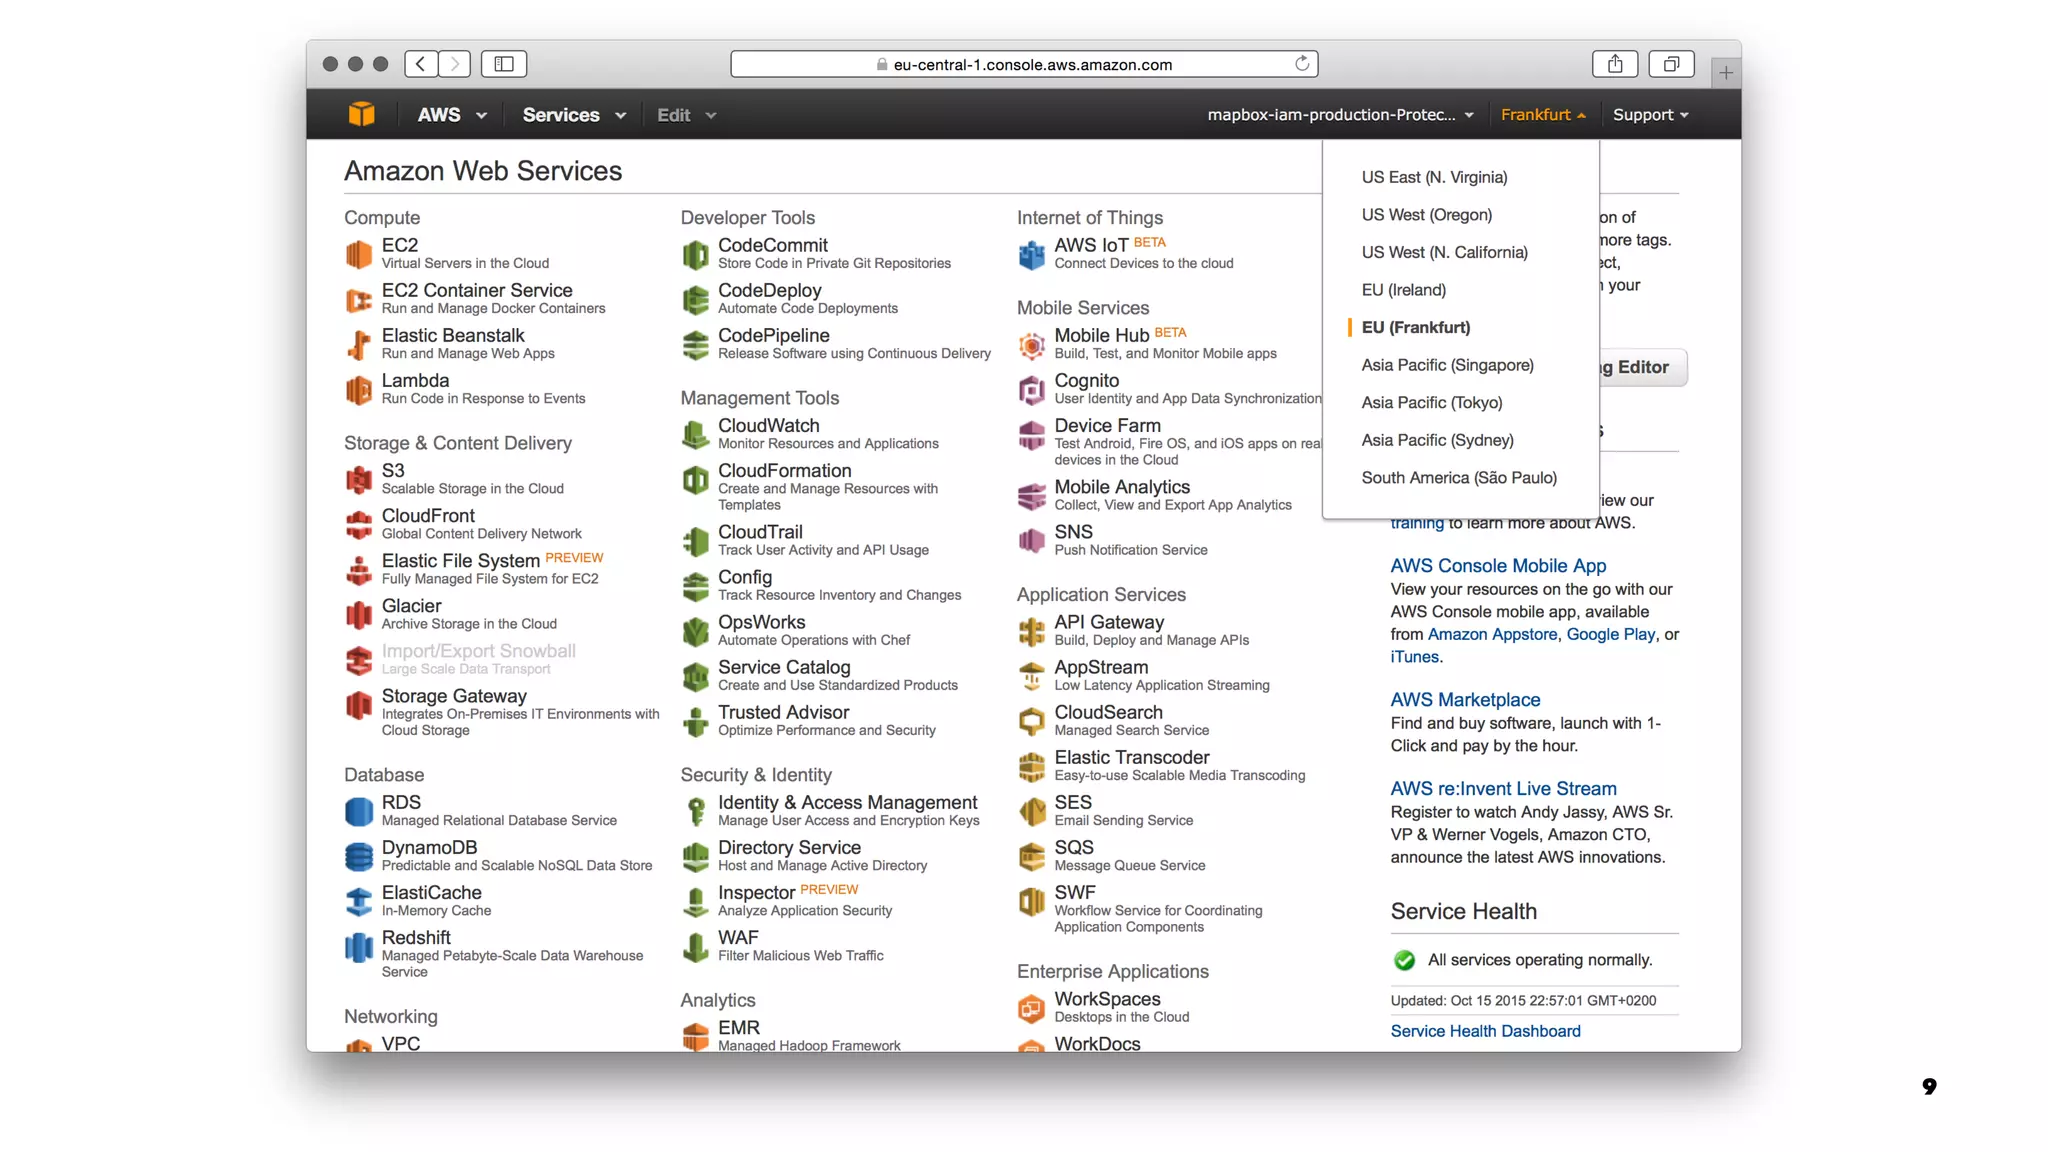Screen dimensions: 2048x1152
Task: Open the S3 storage icon
Action: (358, 480)
